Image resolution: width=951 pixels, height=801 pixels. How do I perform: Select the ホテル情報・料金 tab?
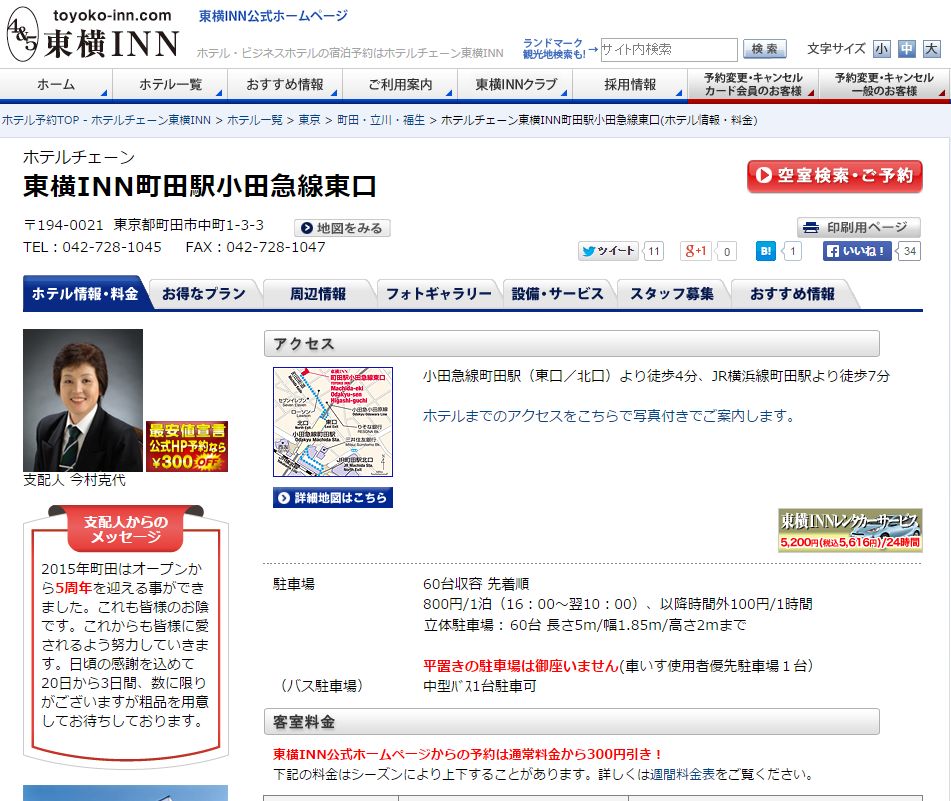(x=85, y=294)
